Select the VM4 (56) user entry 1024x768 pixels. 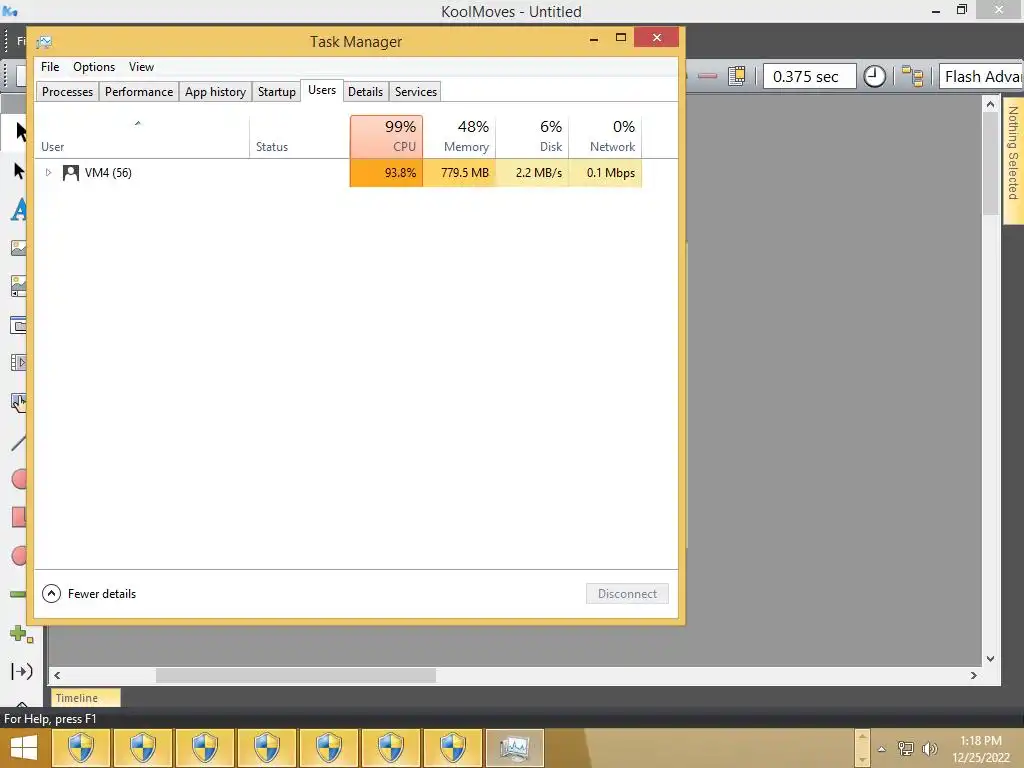108,173
